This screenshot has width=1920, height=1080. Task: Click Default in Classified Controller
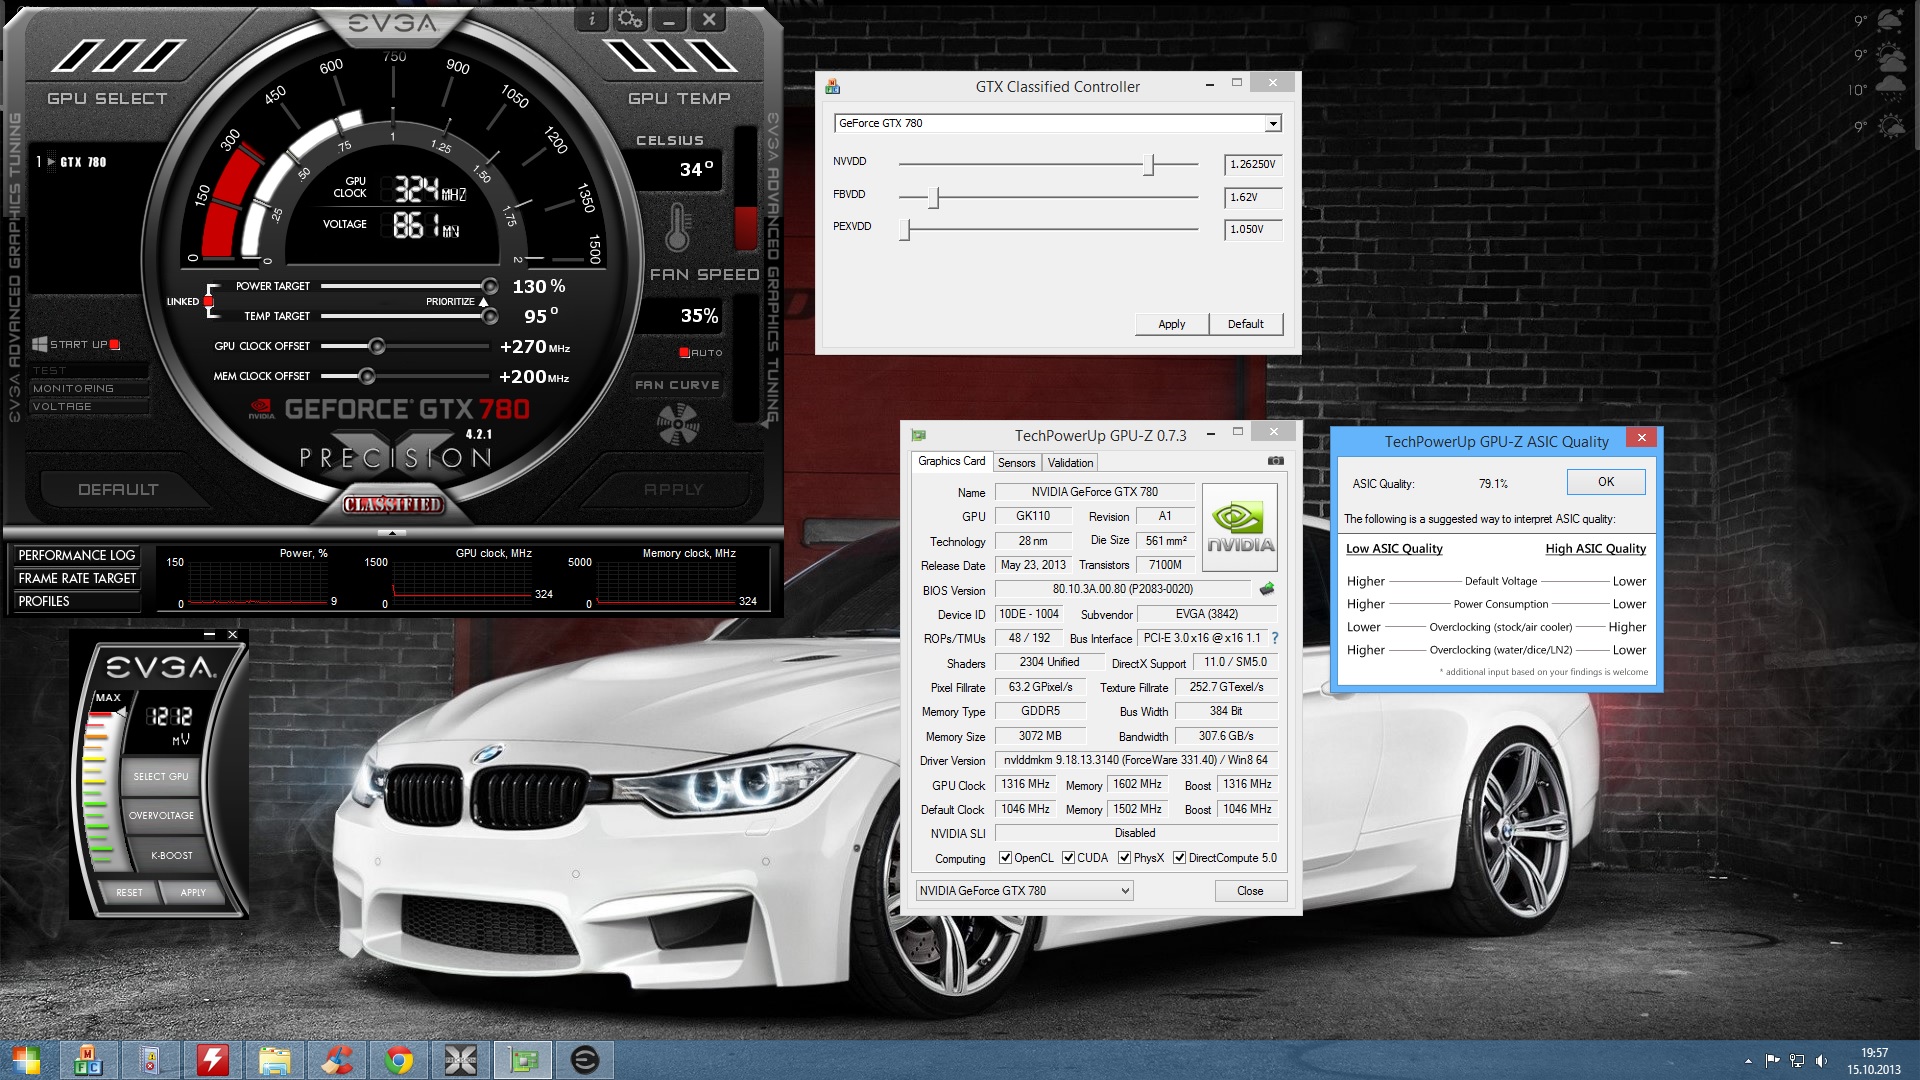click(1245, 324)
